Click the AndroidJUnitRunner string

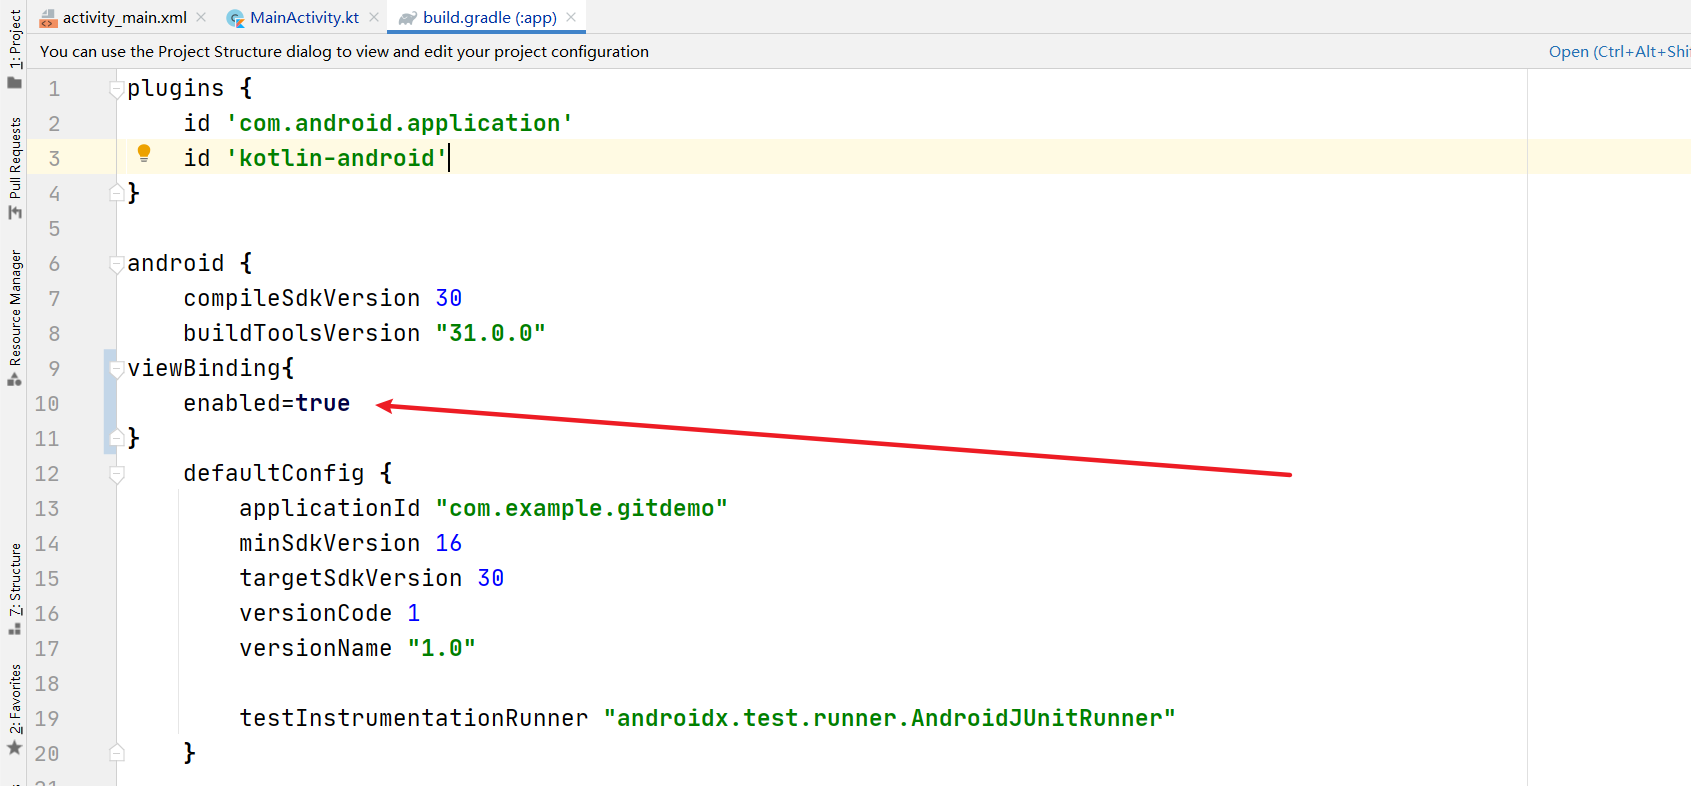(x=890, y=718)
